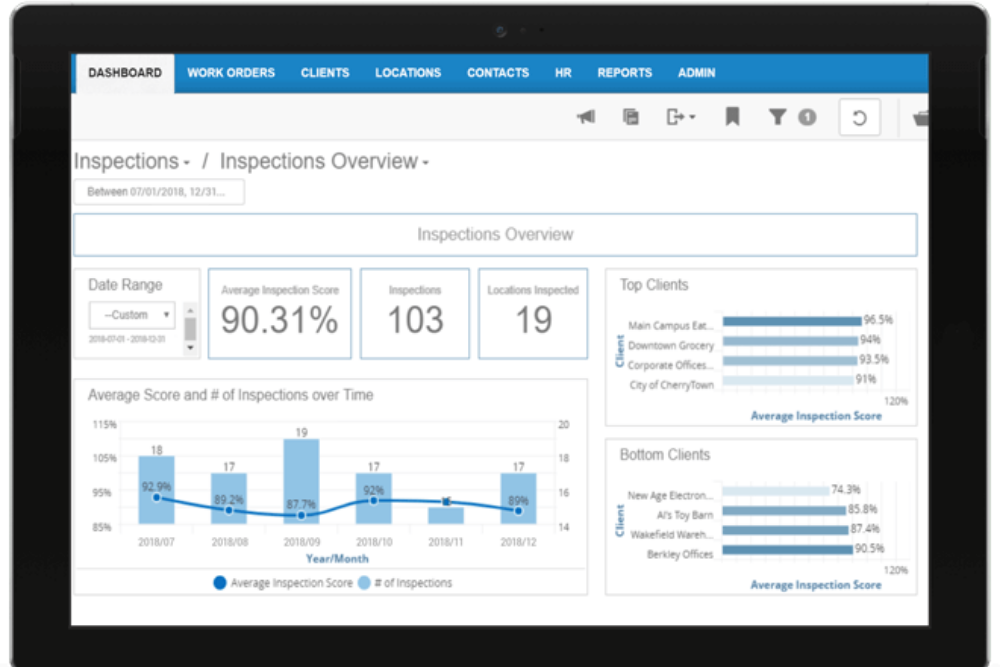Screen dimensions: 1000x667
Task: Click the chart title Average Score and # of Inspections
Action: click(230, 395)
